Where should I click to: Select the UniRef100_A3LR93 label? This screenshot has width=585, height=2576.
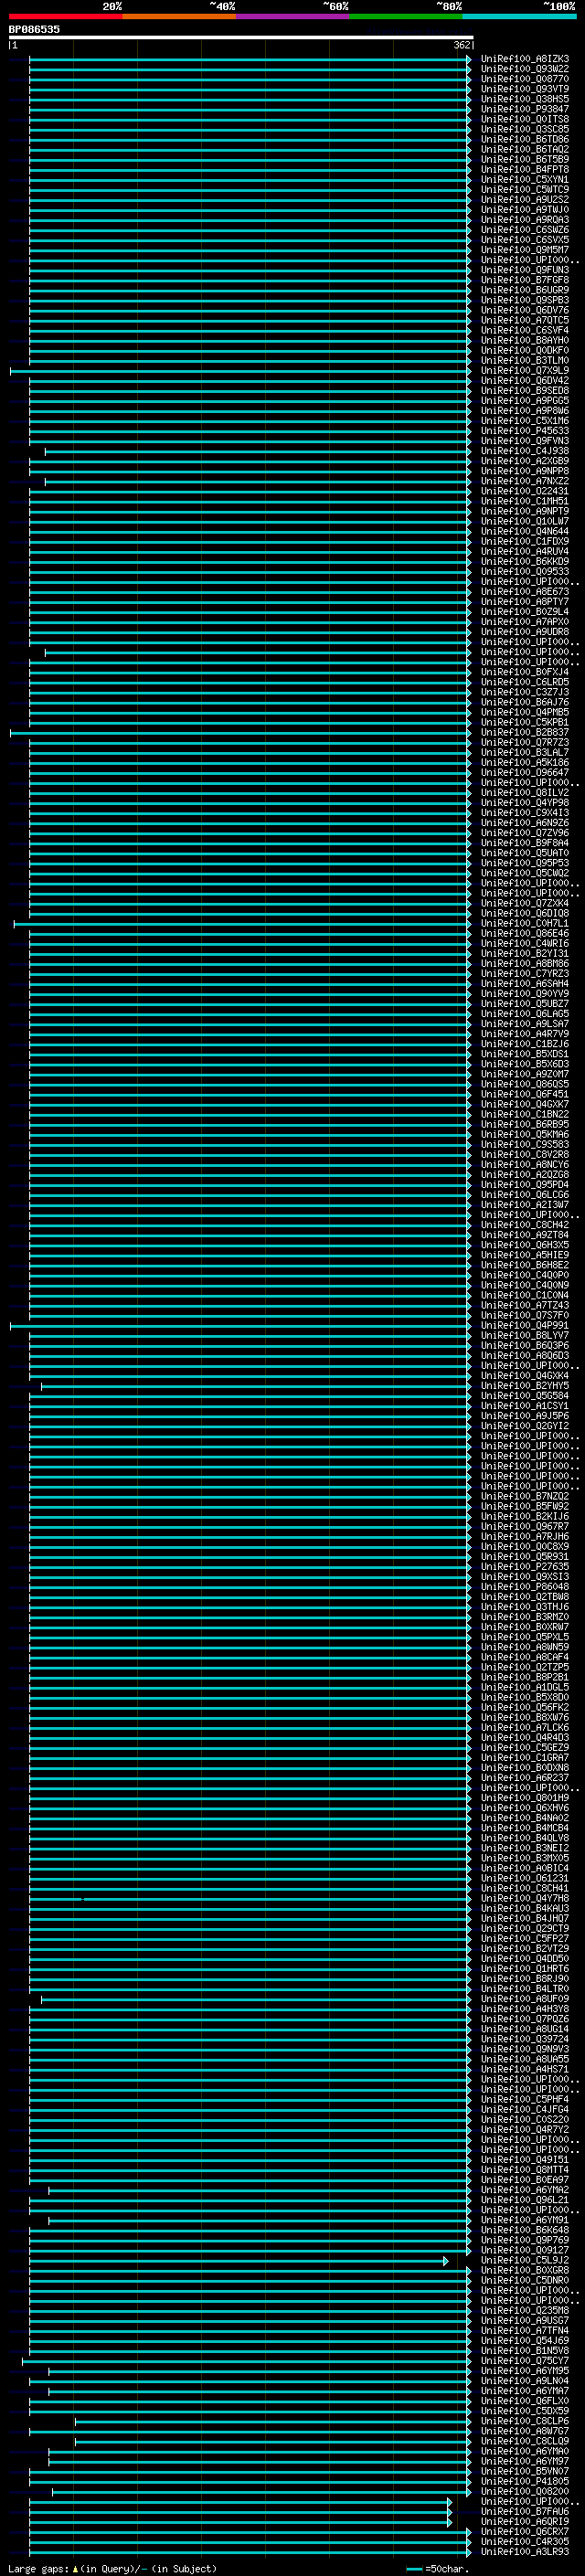tap(525, 2552)
